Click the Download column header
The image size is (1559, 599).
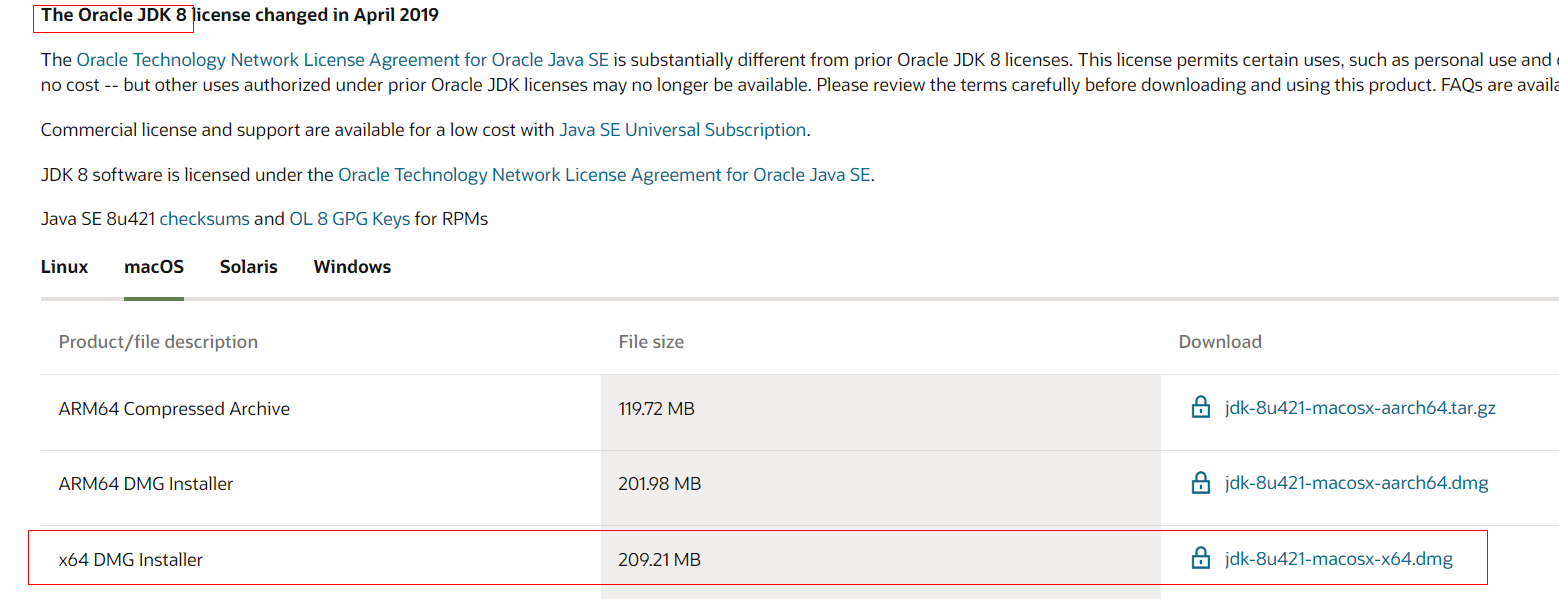1220,342
